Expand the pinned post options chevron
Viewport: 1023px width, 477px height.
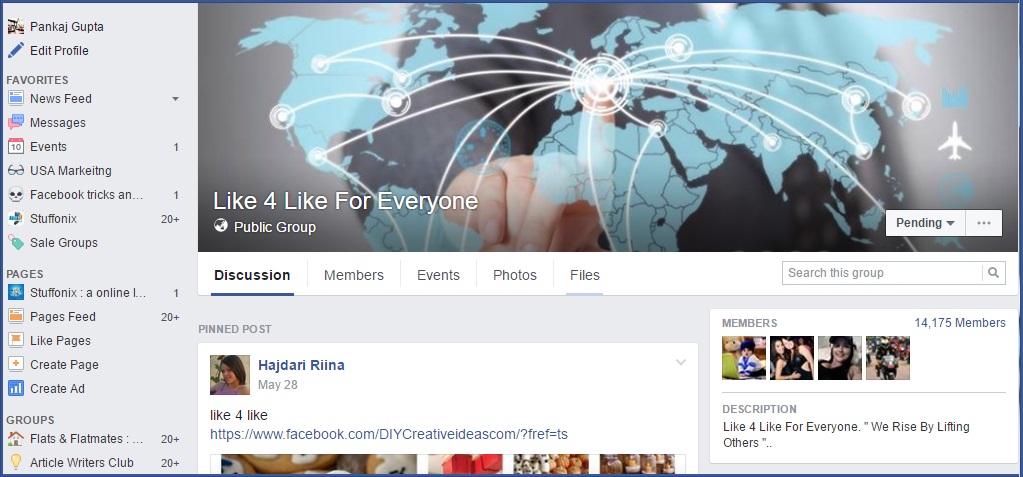point(680,362)
